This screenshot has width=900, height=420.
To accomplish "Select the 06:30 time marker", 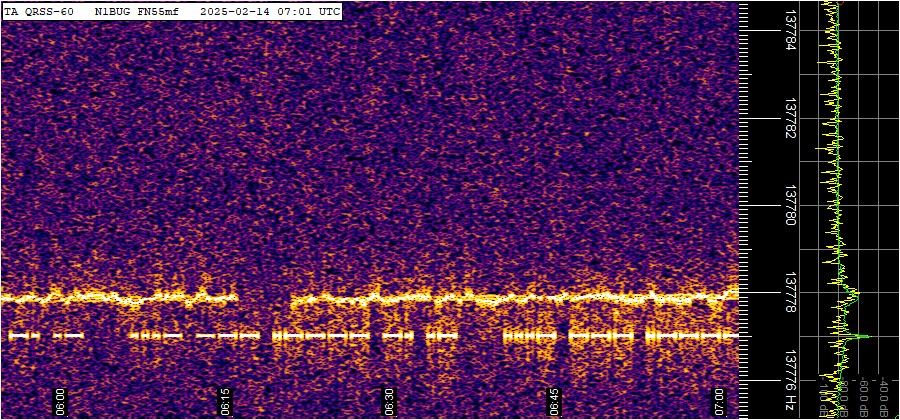I will coord(388,400).
